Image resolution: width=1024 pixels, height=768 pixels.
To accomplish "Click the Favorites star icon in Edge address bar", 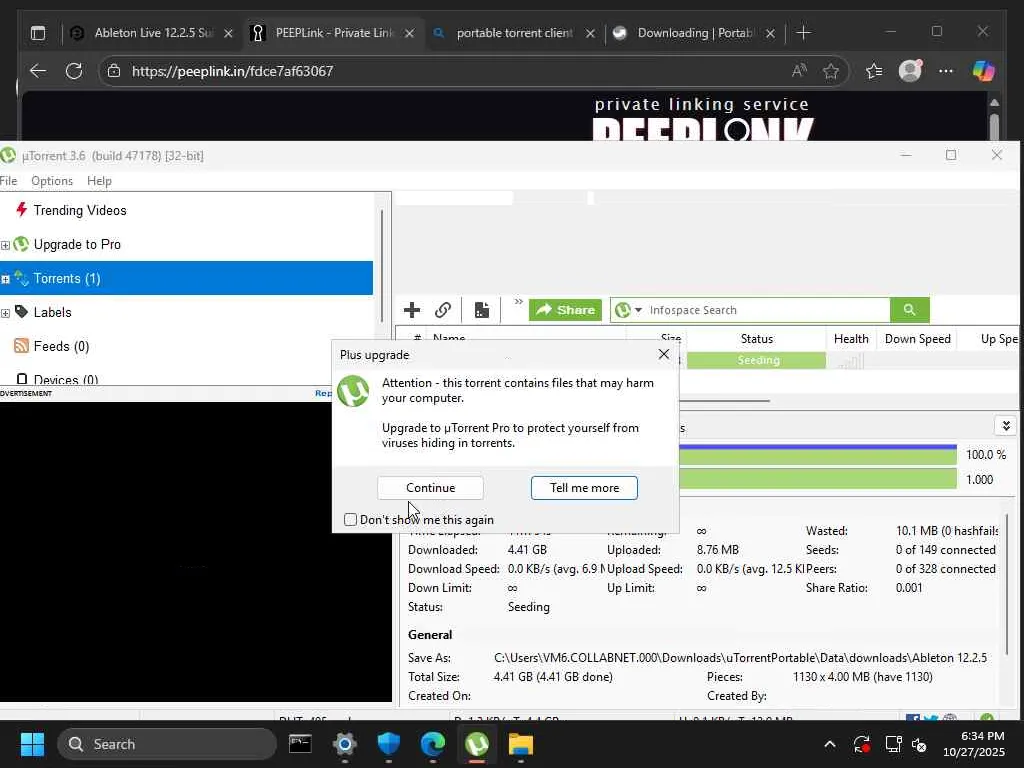I will tap(831, 71).
